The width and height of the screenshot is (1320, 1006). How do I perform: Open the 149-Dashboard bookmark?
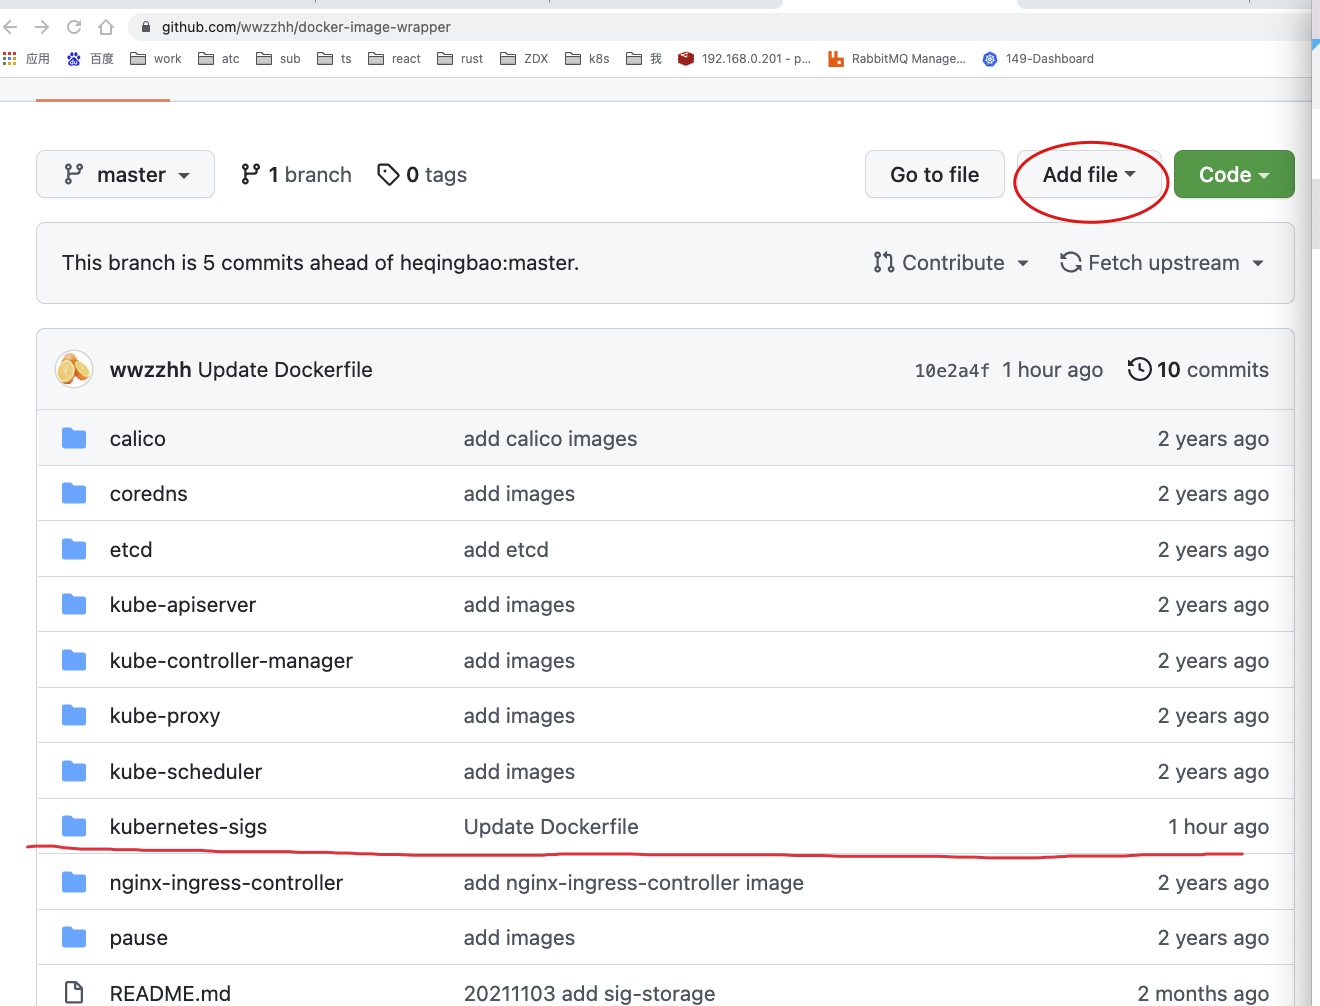(1038, 59)
